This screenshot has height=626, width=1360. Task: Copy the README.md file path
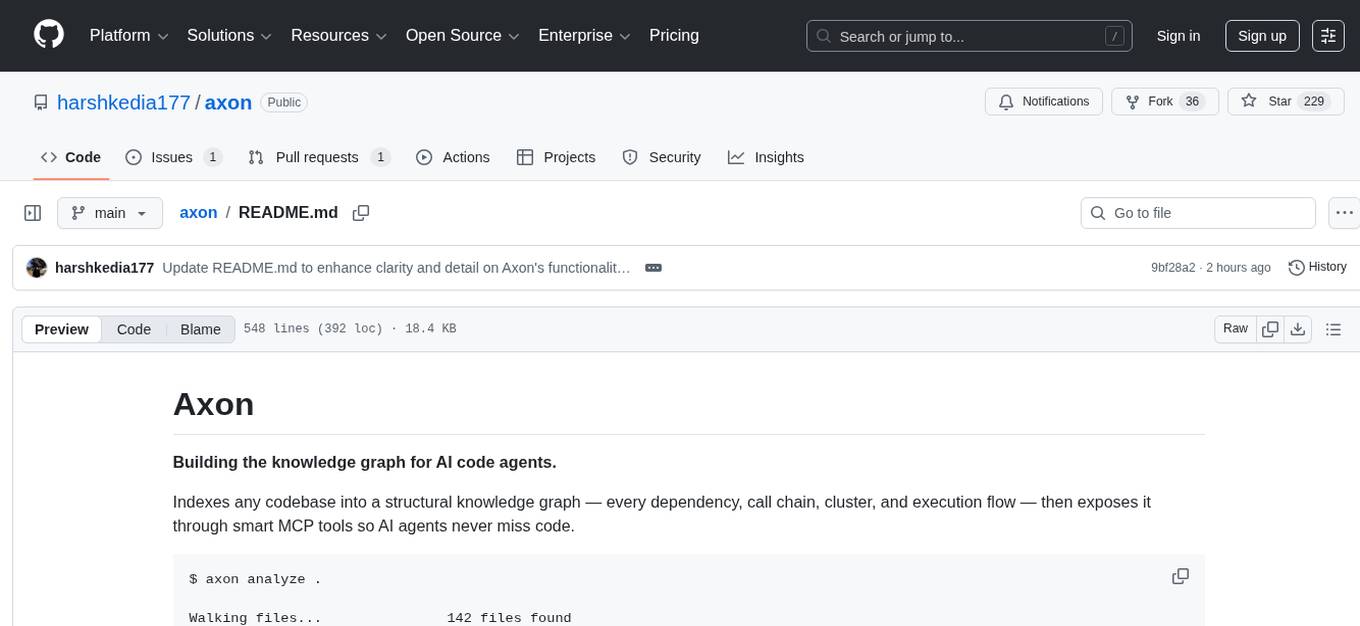(x=361, y=212)
